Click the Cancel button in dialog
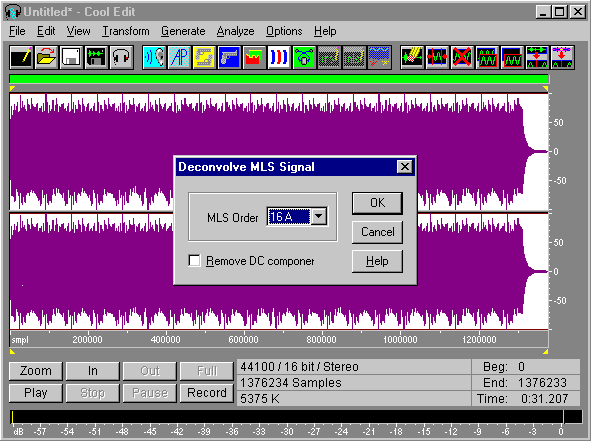This screenshot has height=441, width=591. [377, 232]
